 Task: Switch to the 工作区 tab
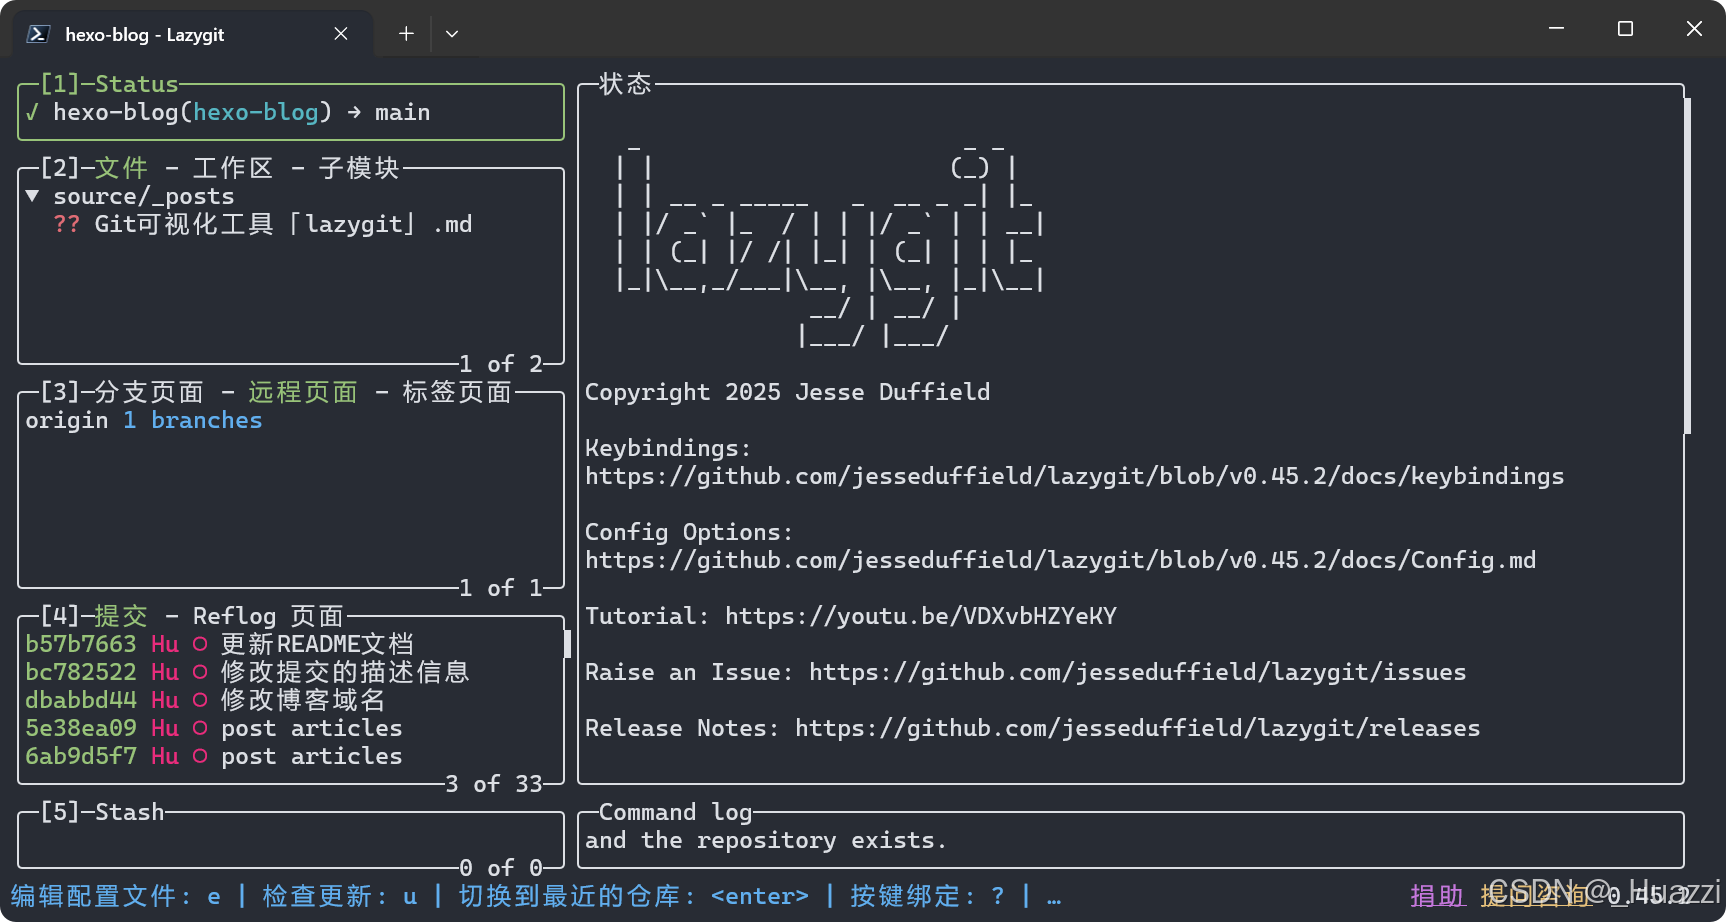click(233, 168)
